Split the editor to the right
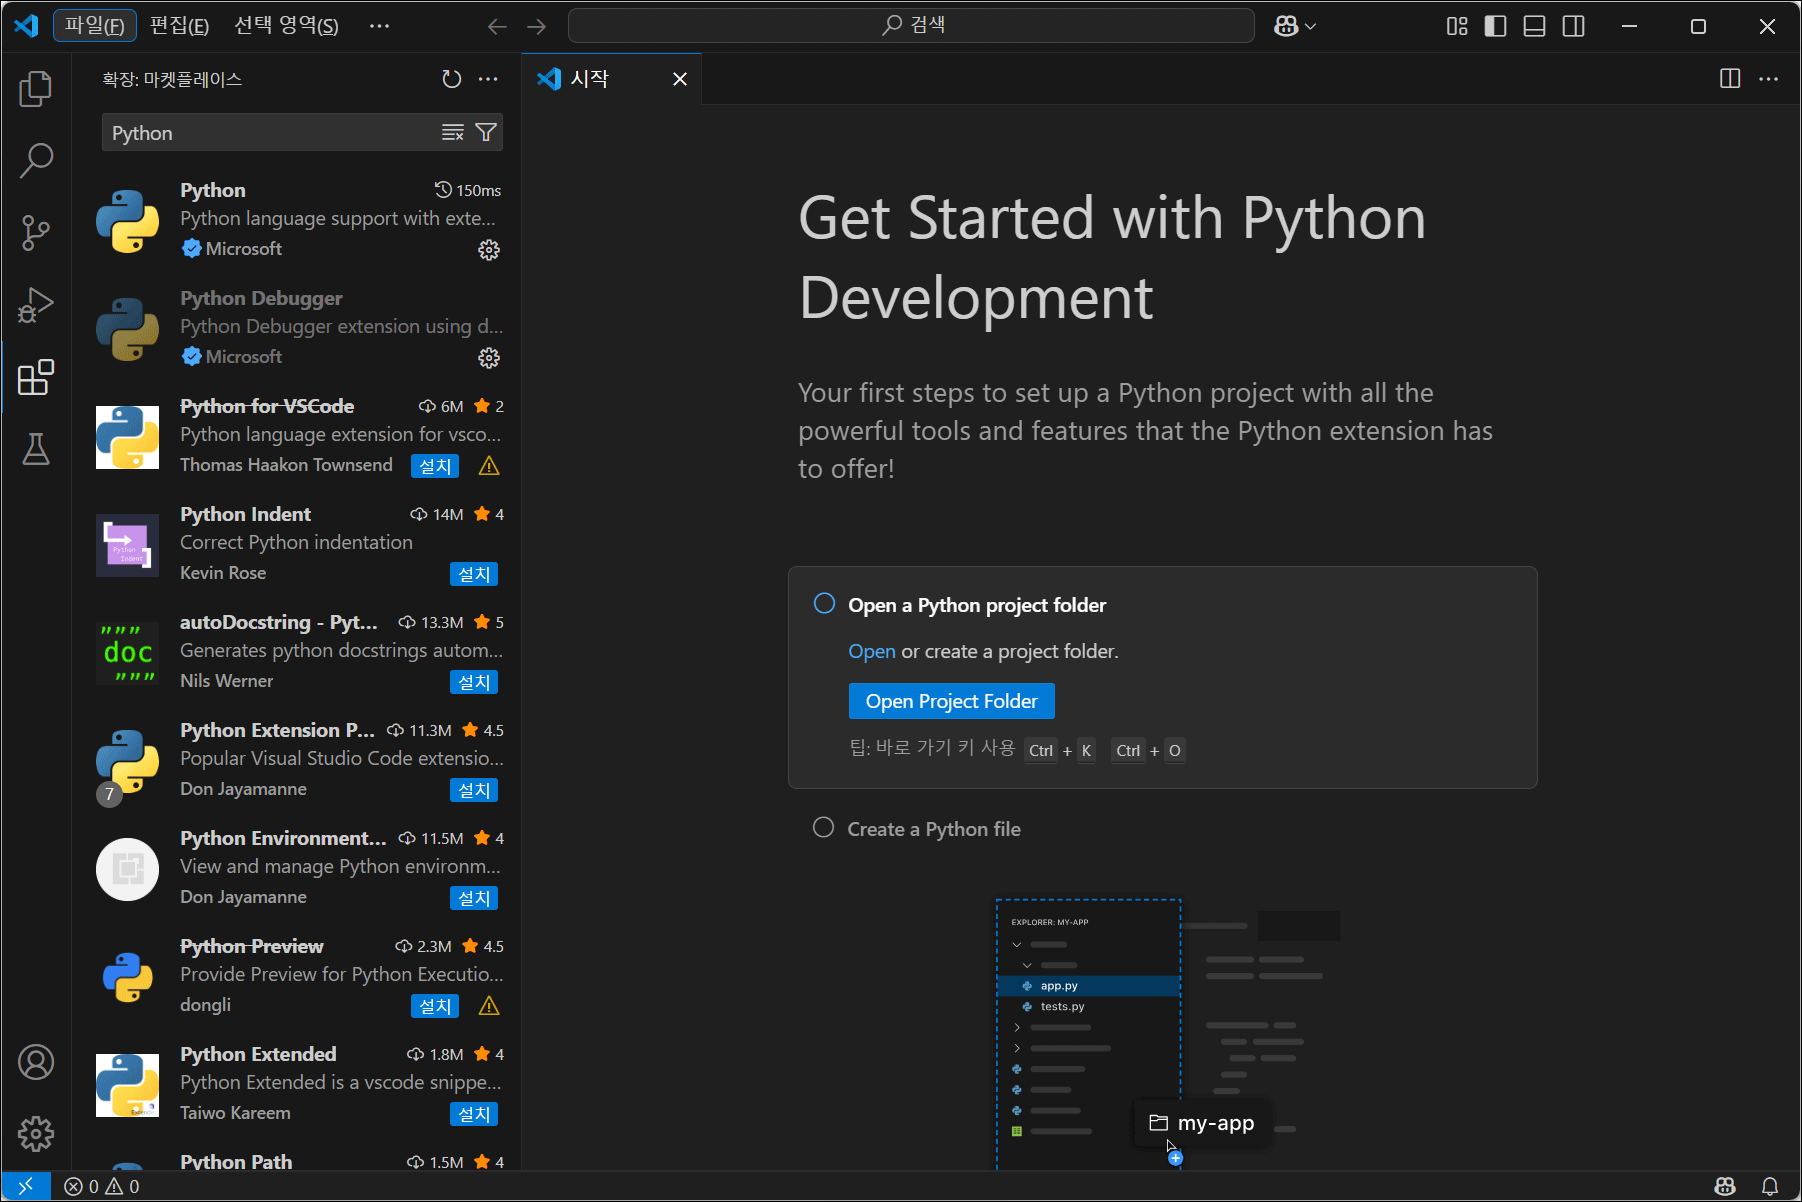The width and height of the screenshot is (1802, 1202). (1730, 79)
